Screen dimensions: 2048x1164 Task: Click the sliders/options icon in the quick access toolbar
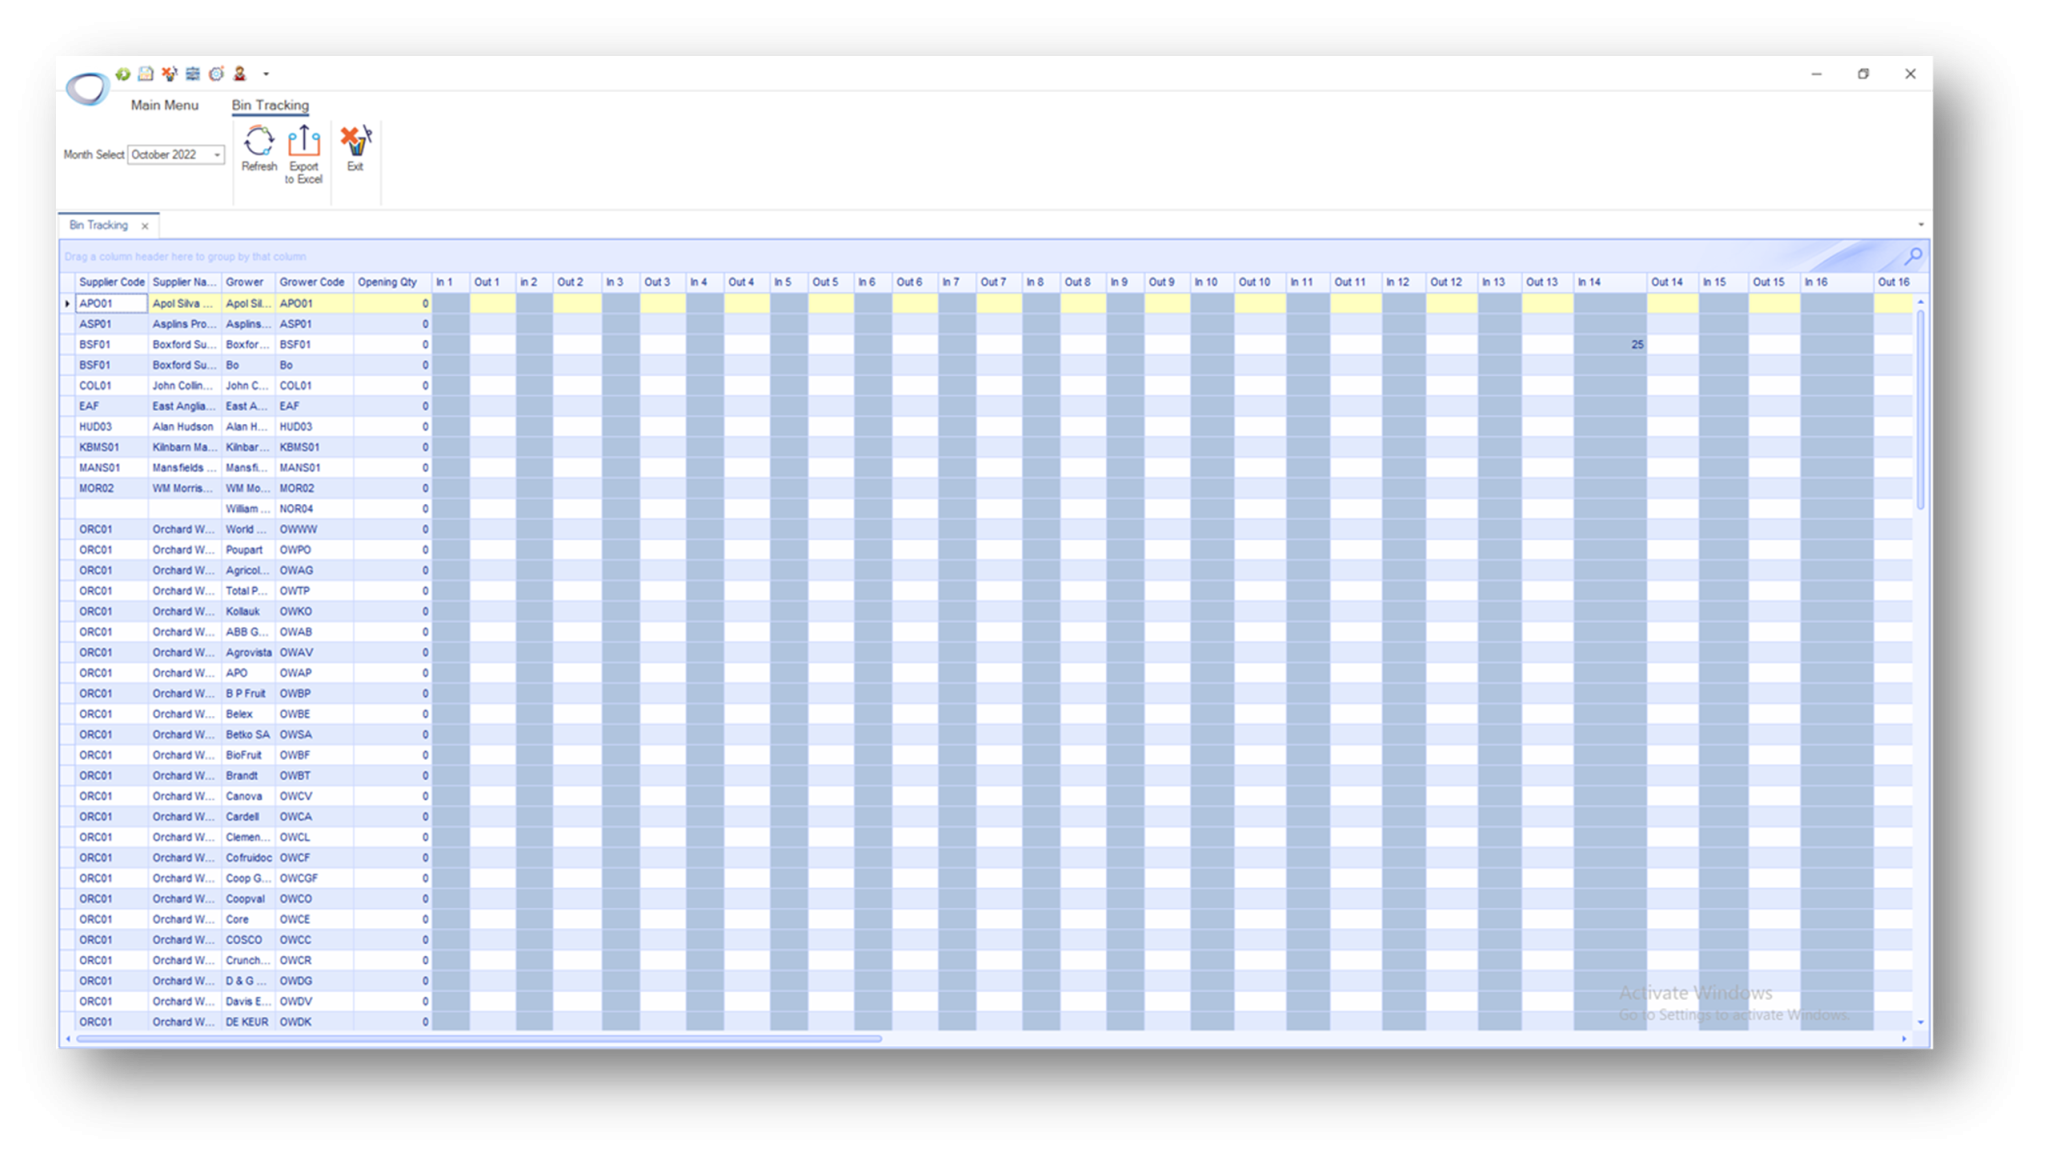click(x=191, y=74)
